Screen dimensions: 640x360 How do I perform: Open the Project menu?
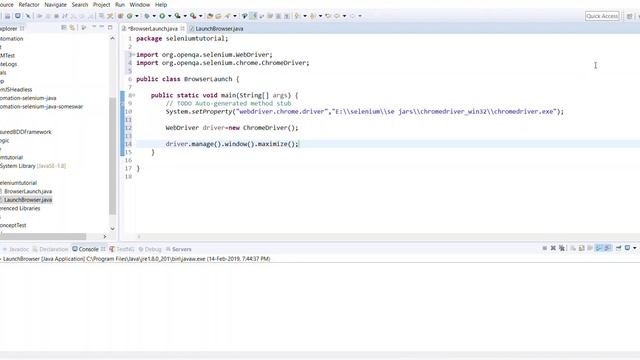point(102,4)
